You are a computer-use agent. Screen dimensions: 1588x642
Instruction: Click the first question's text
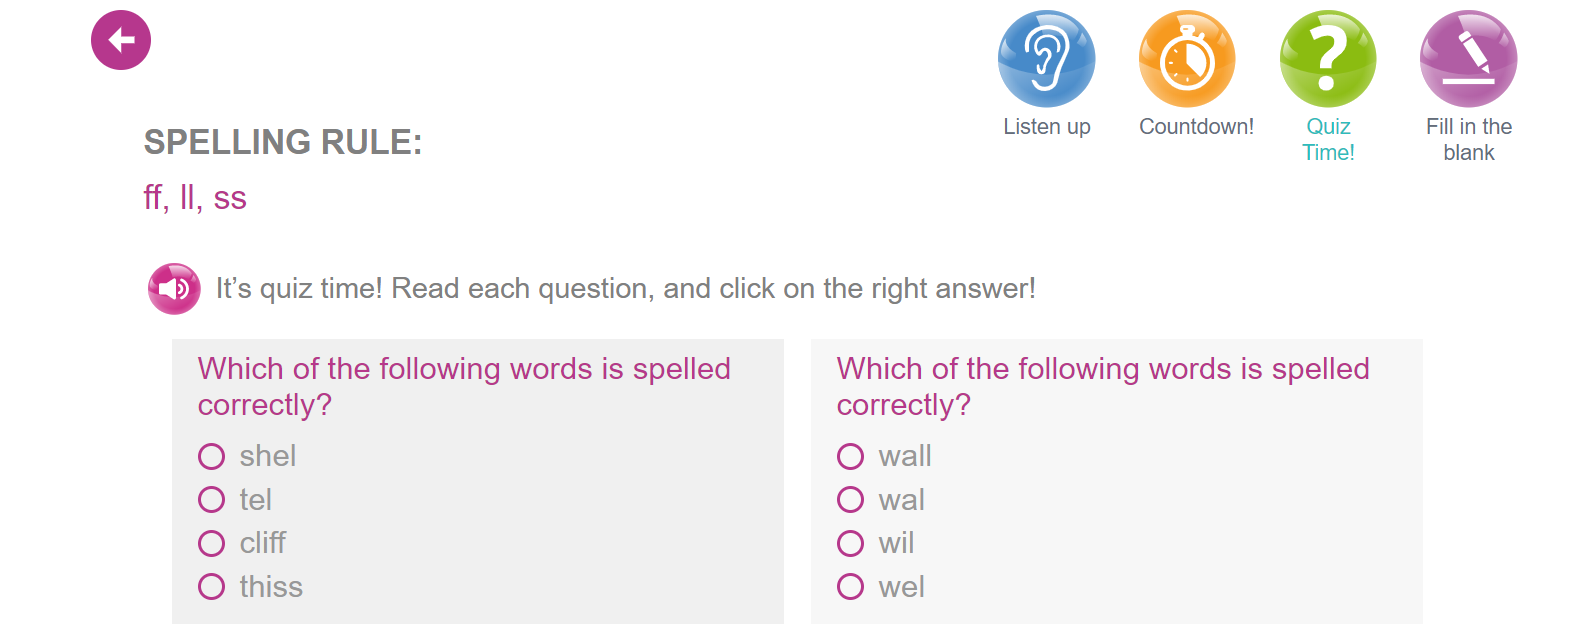tap(464, 386)
